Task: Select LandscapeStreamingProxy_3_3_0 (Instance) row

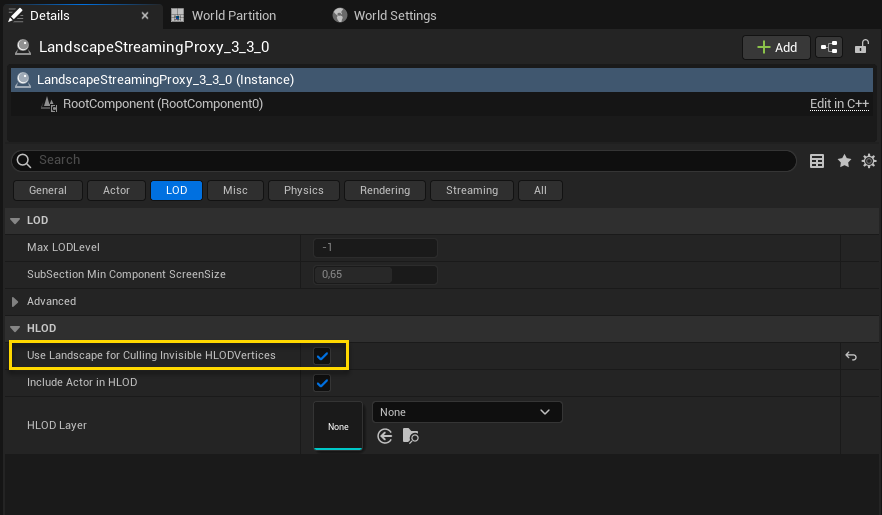Action: [442, 80]
